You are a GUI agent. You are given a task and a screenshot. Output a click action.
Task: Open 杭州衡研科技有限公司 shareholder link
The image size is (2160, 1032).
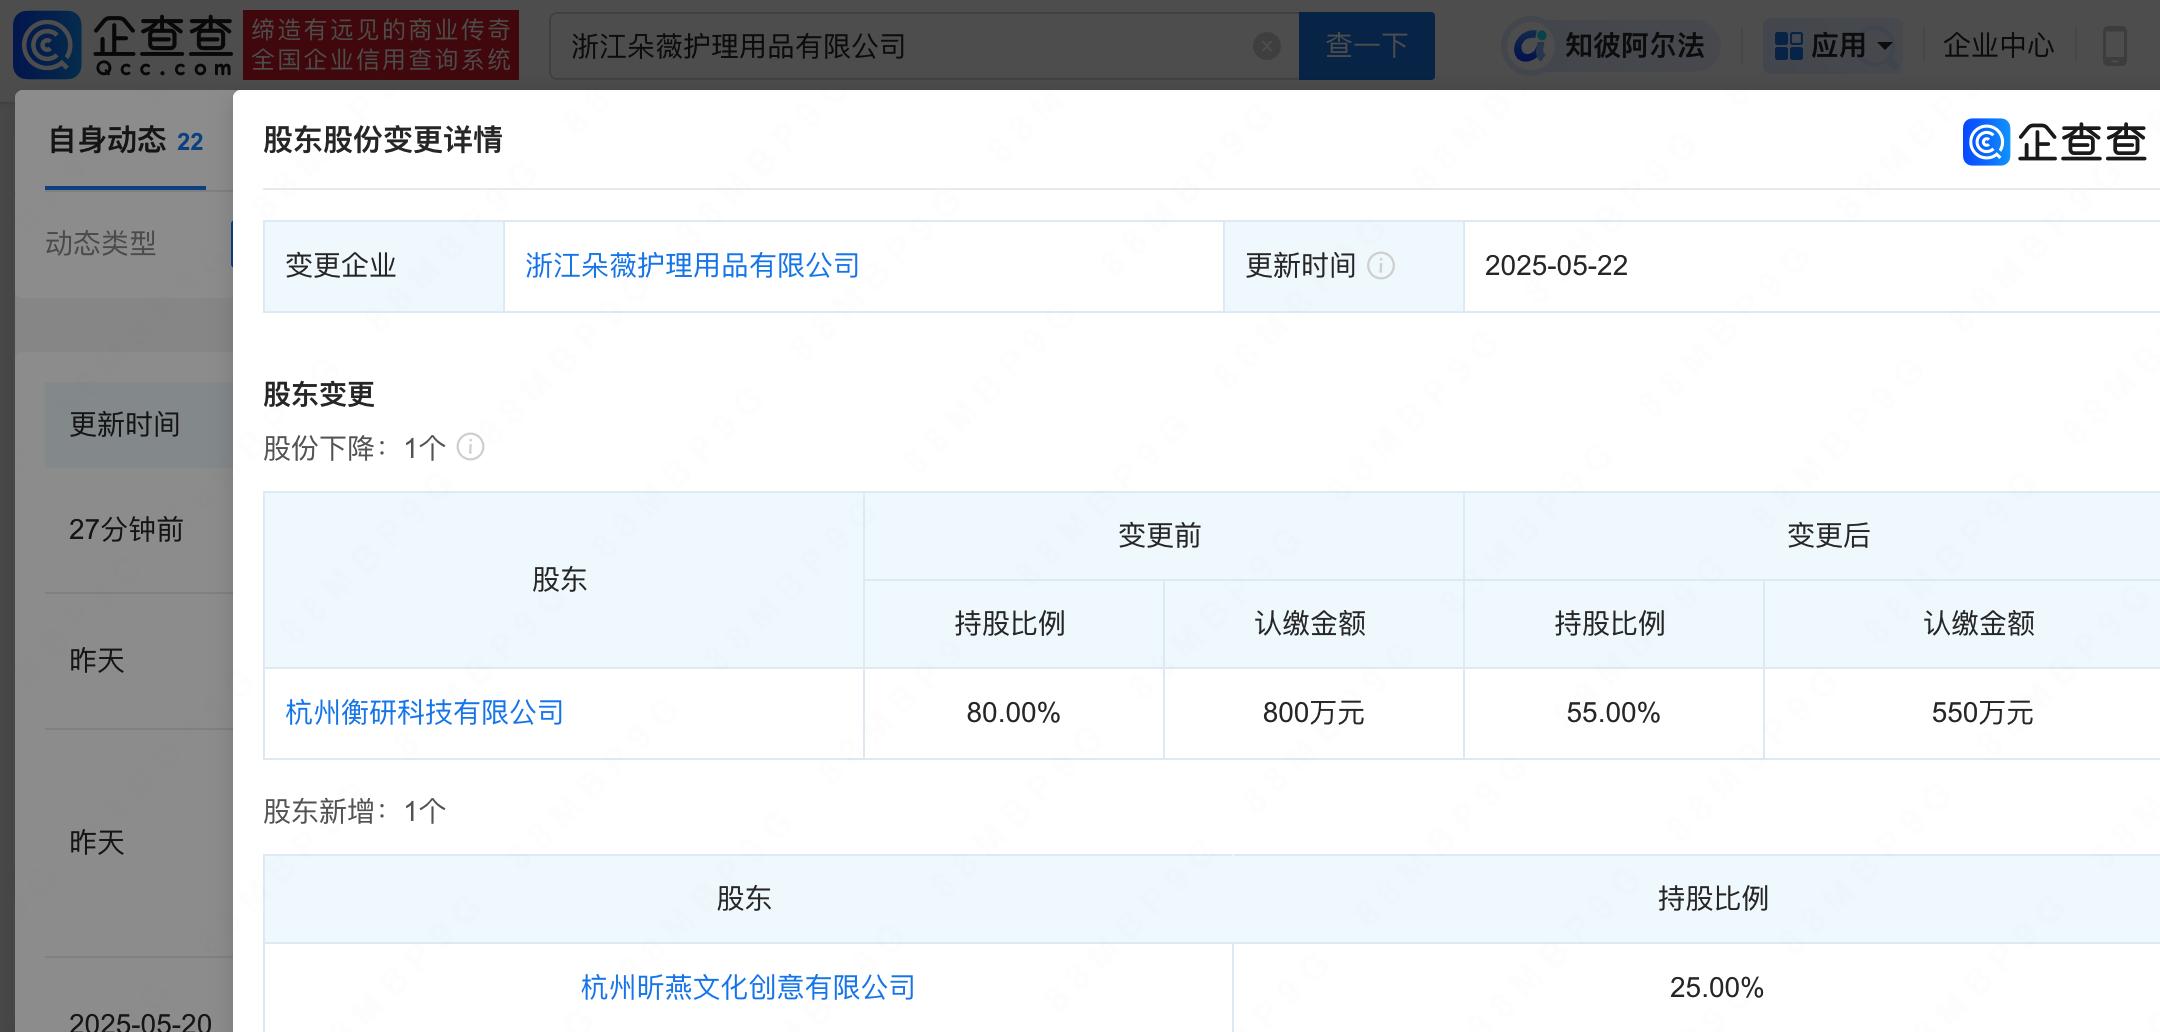[425, 713]
